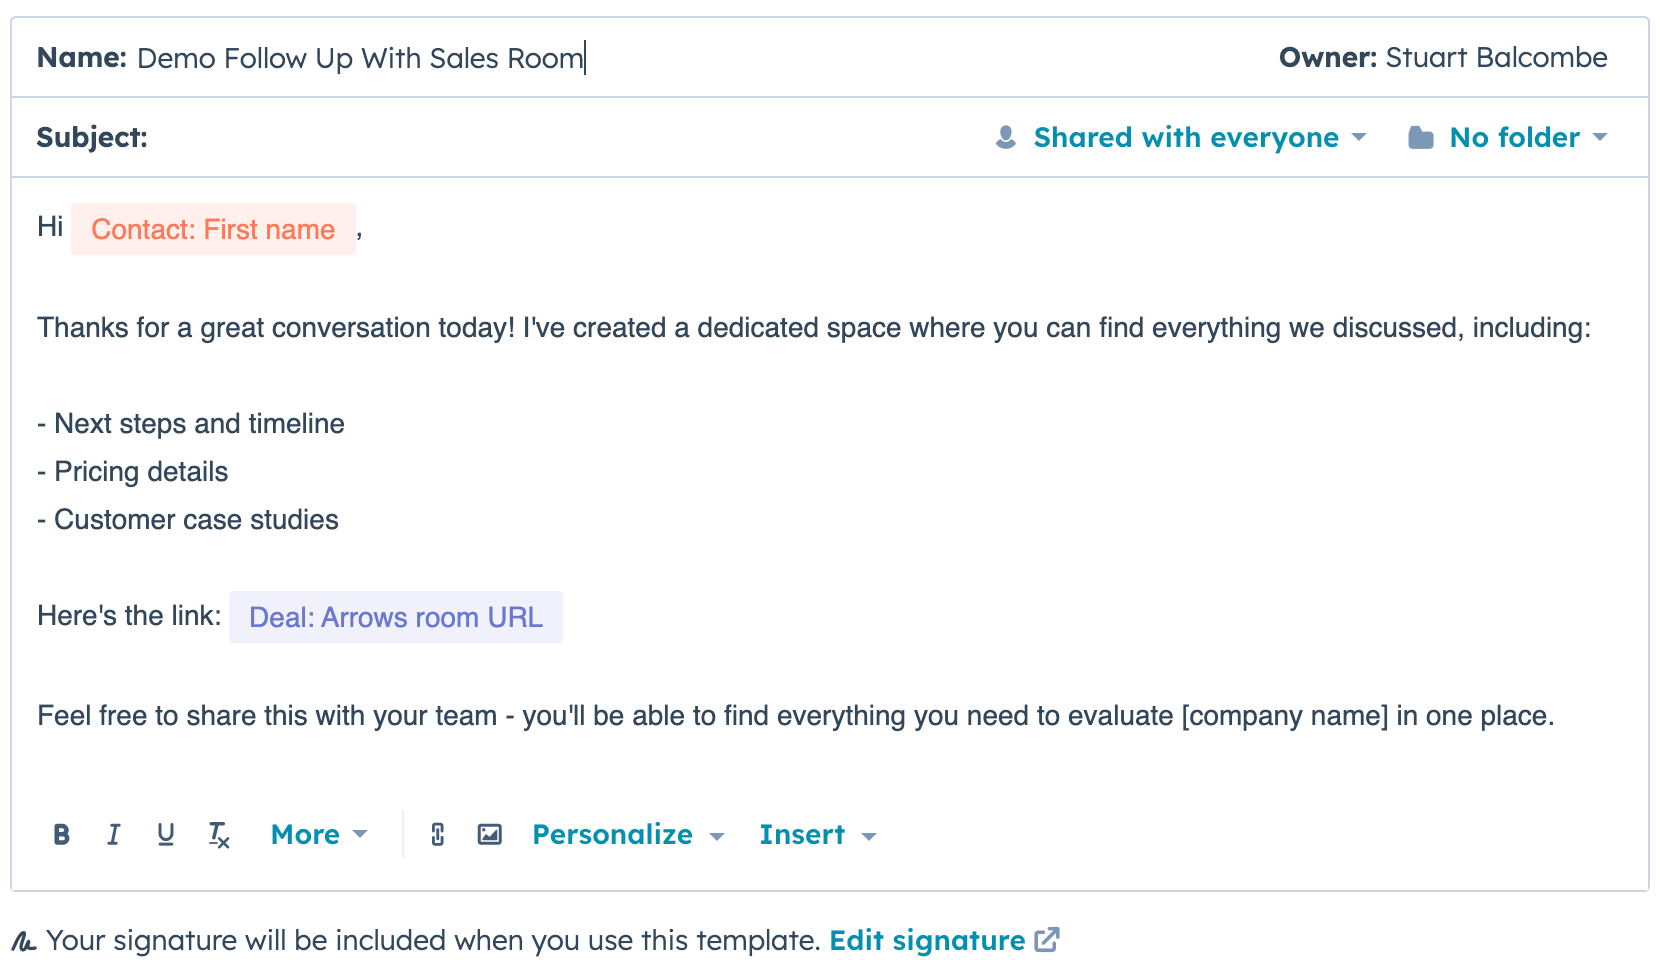Toggle bold formatting
Viewport: 1660px width, 960px height.
point(61,834)
